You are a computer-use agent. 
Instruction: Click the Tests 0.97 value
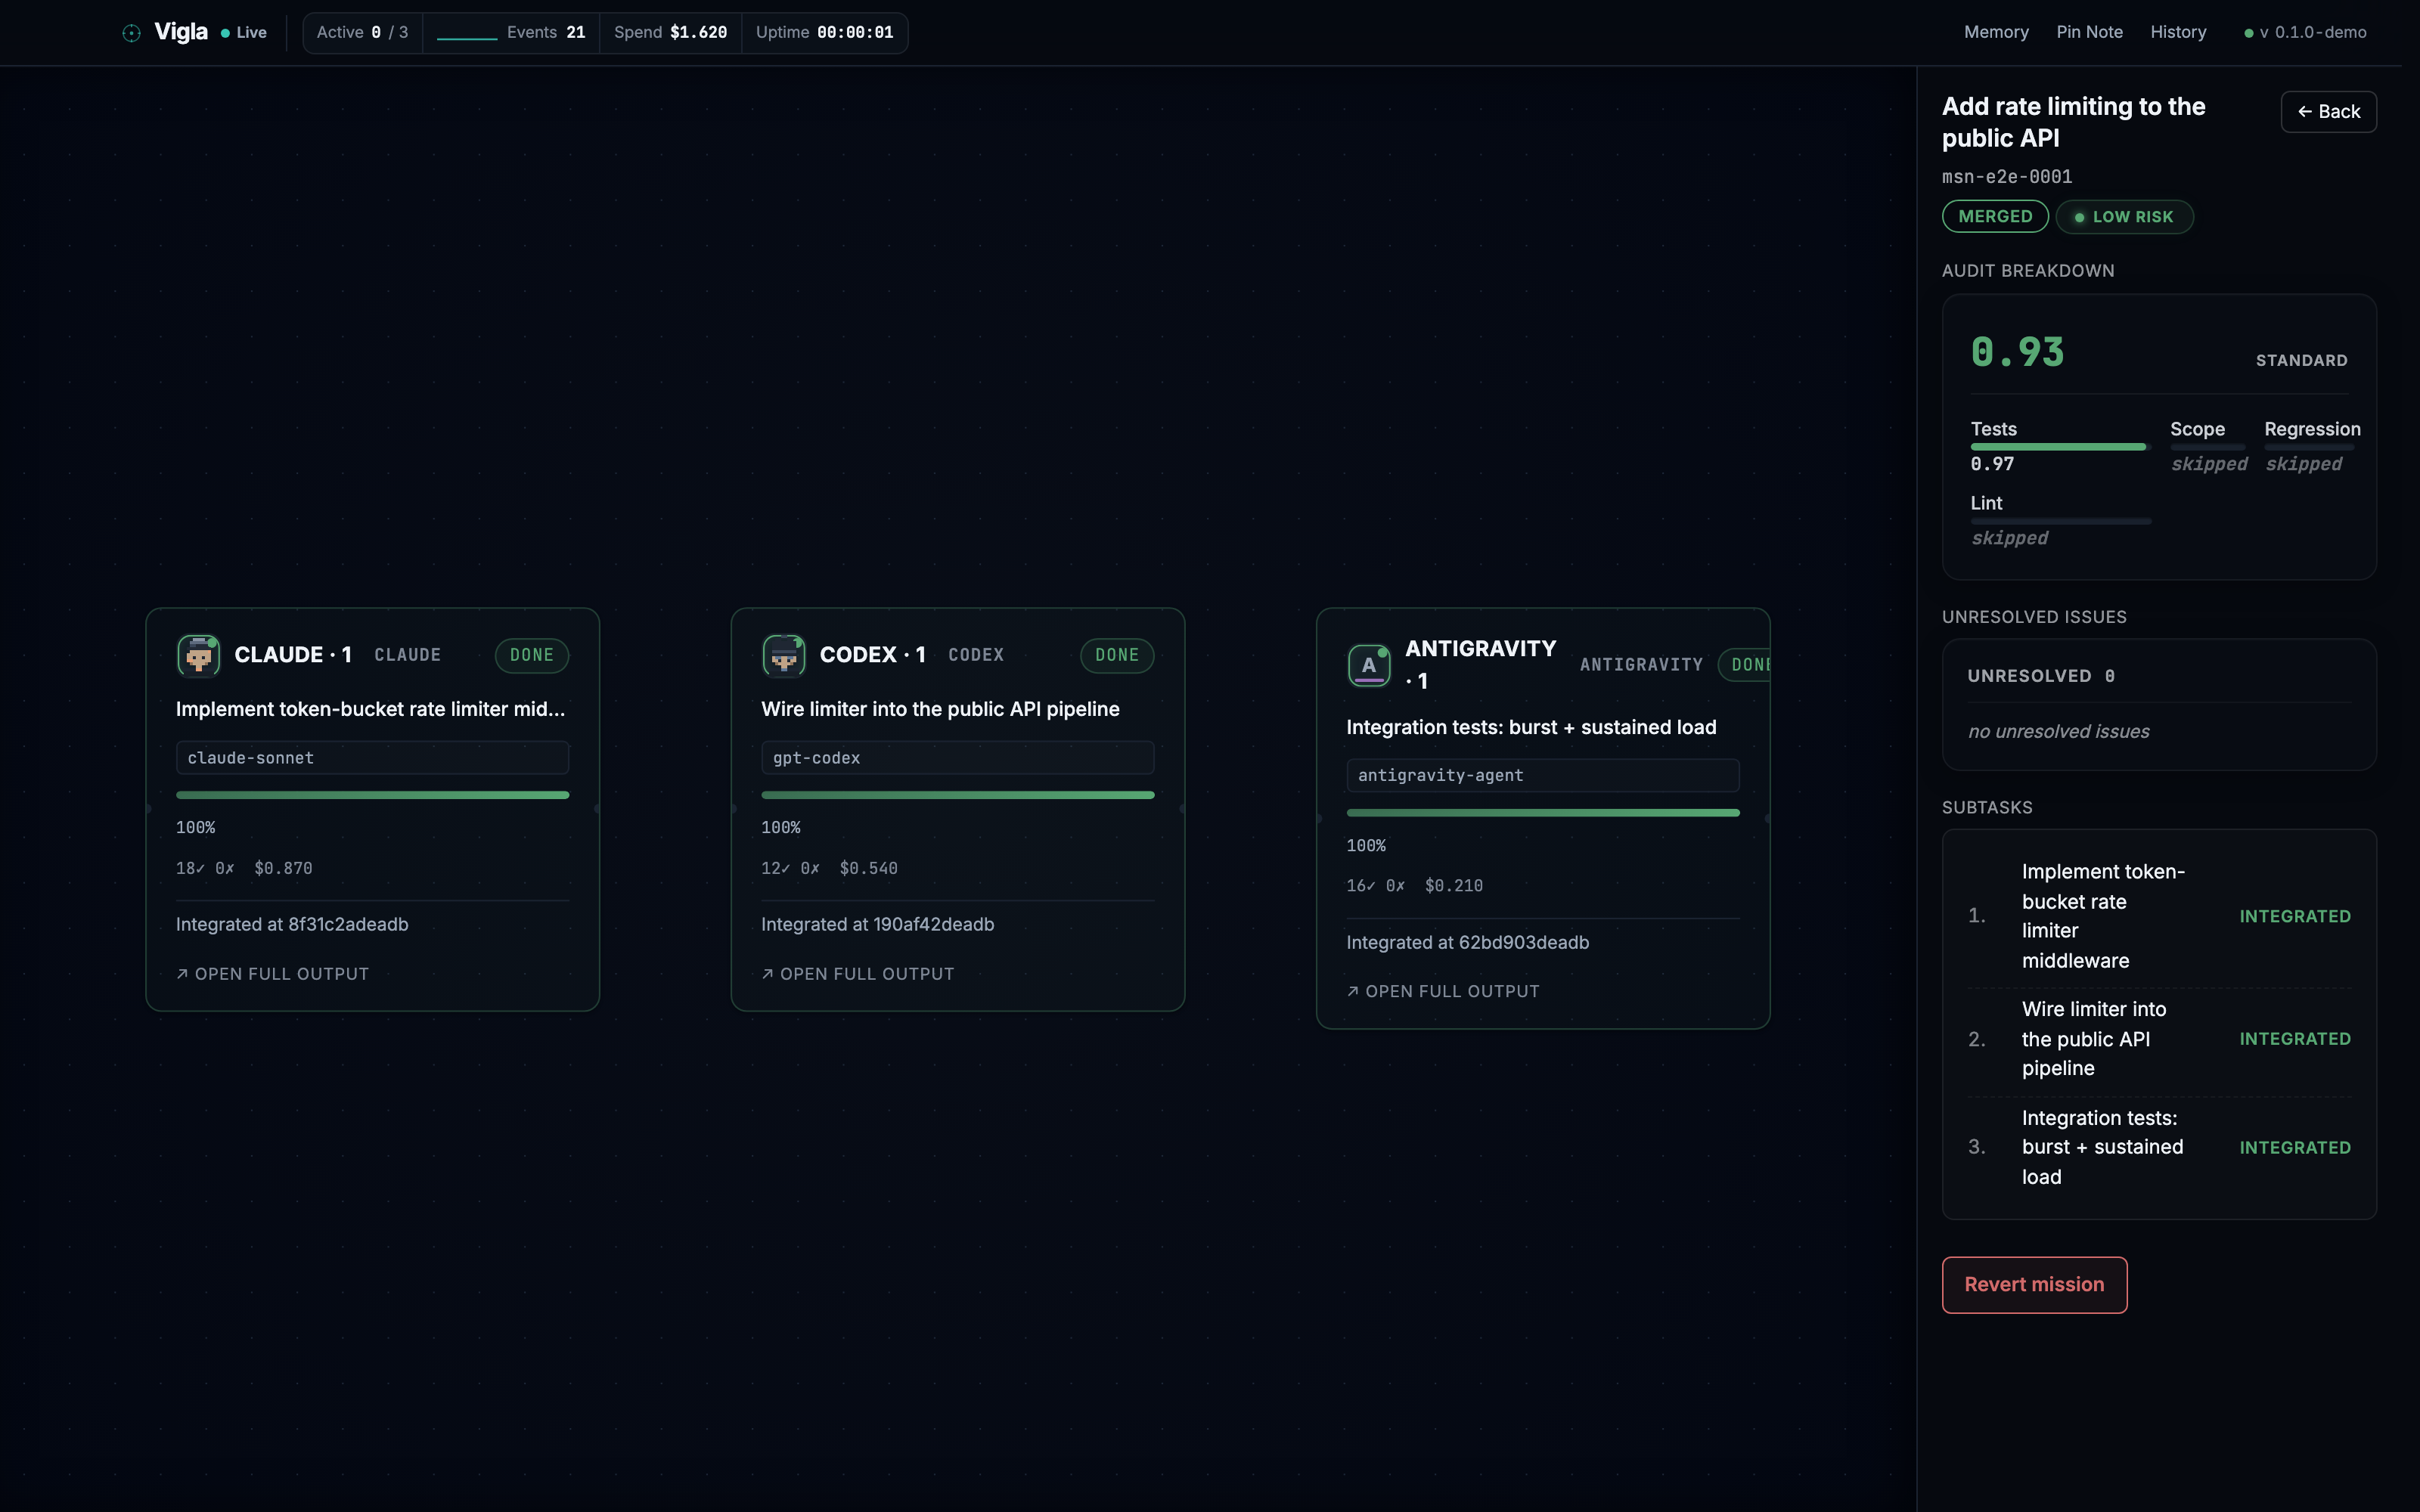point(1992,464)
